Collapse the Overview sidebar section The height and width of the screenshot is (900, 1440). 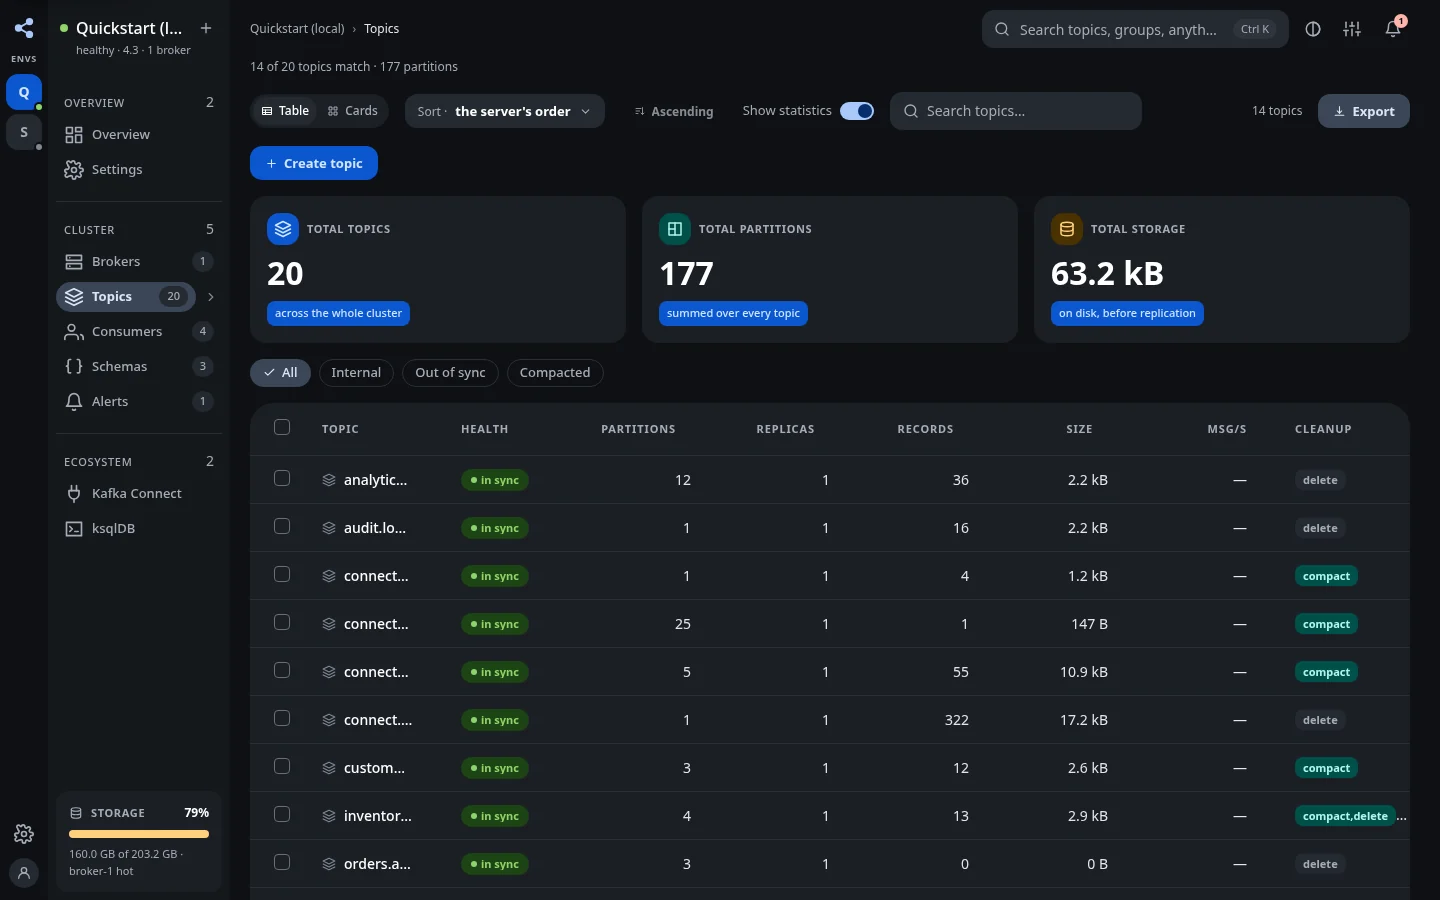(139, 102)
